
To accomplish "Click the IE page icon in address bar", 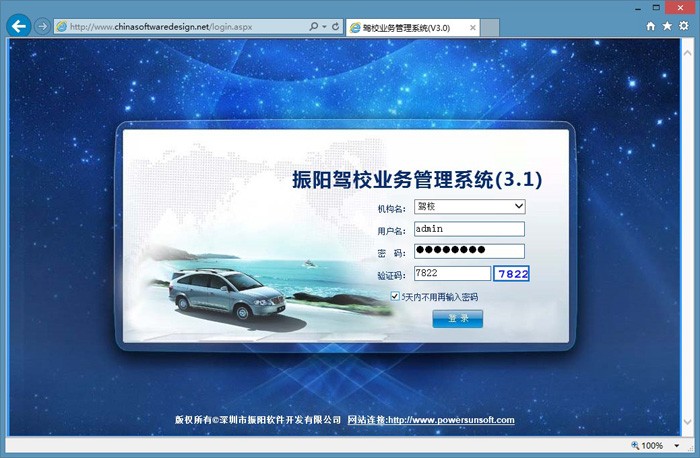I will (62, 26).
